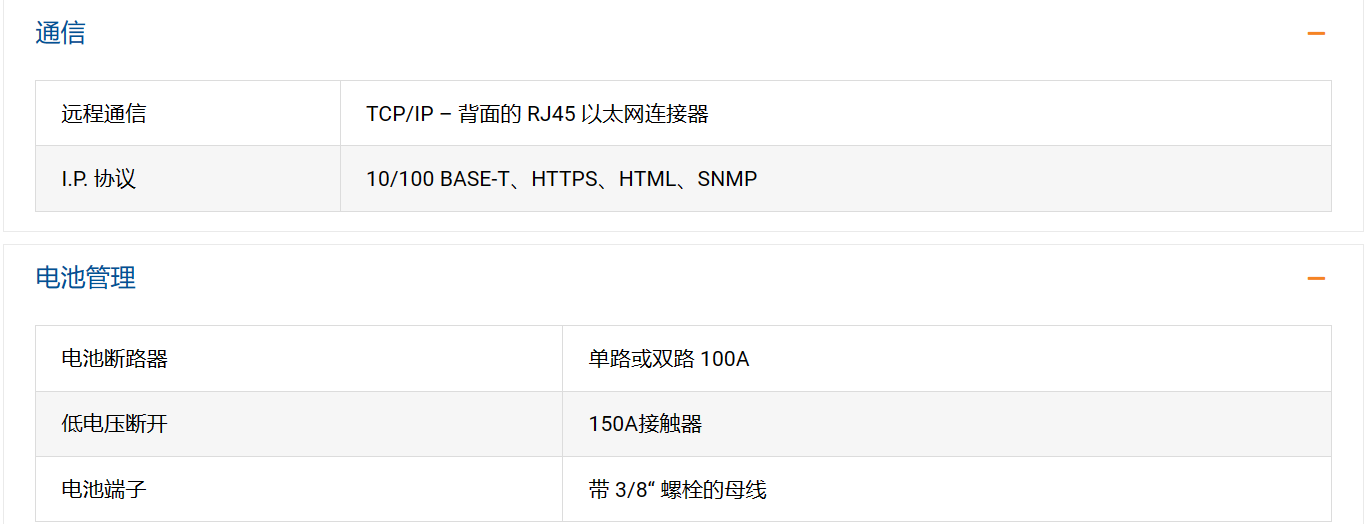Click the HTML protocol text
The image size is (1364, 524).
648,180
